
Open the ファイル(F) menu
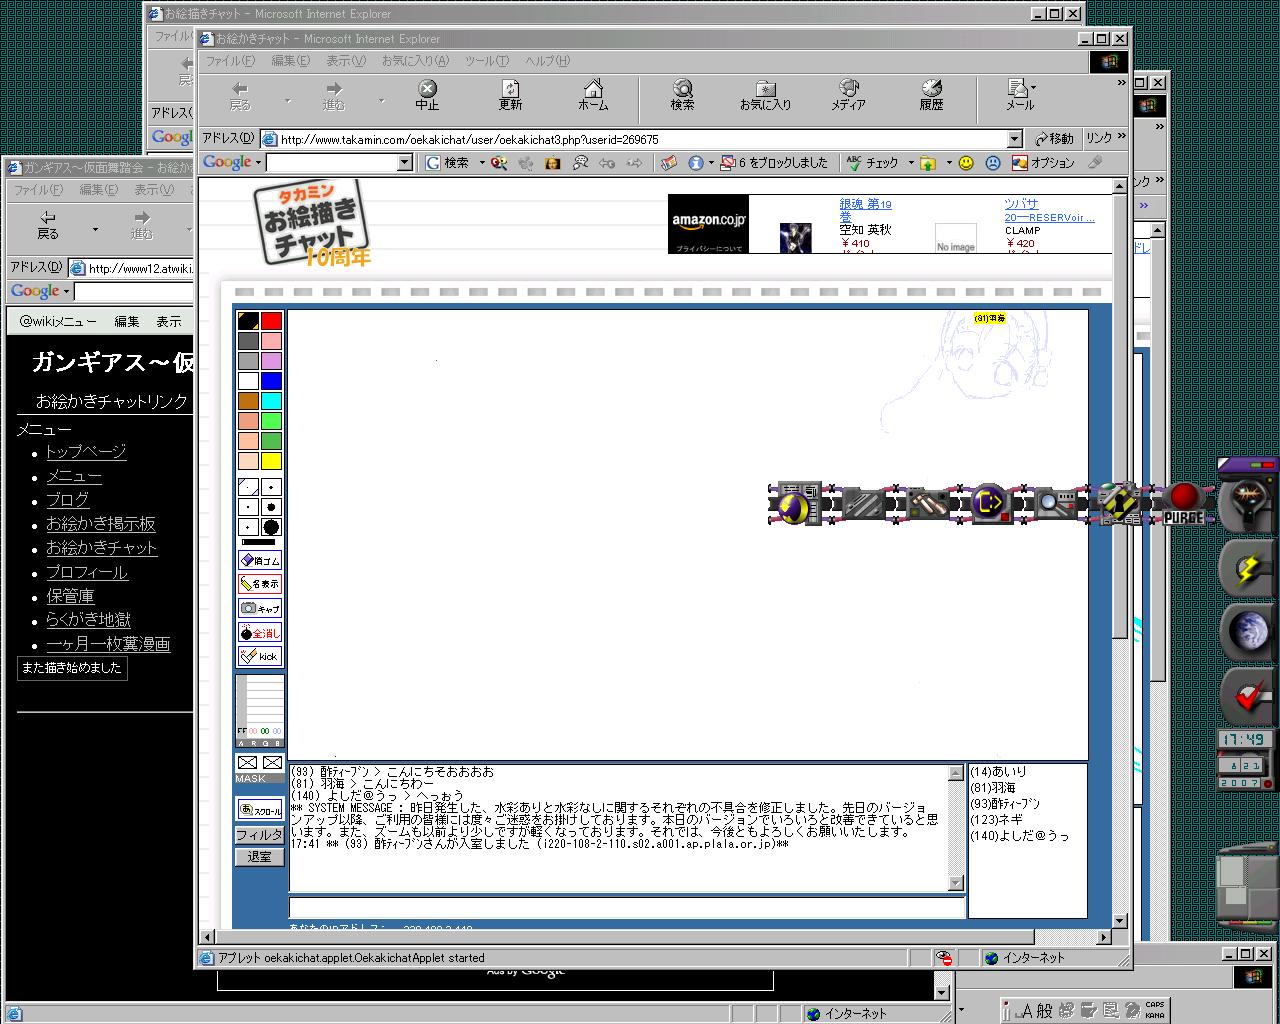(x=232, y=61)
